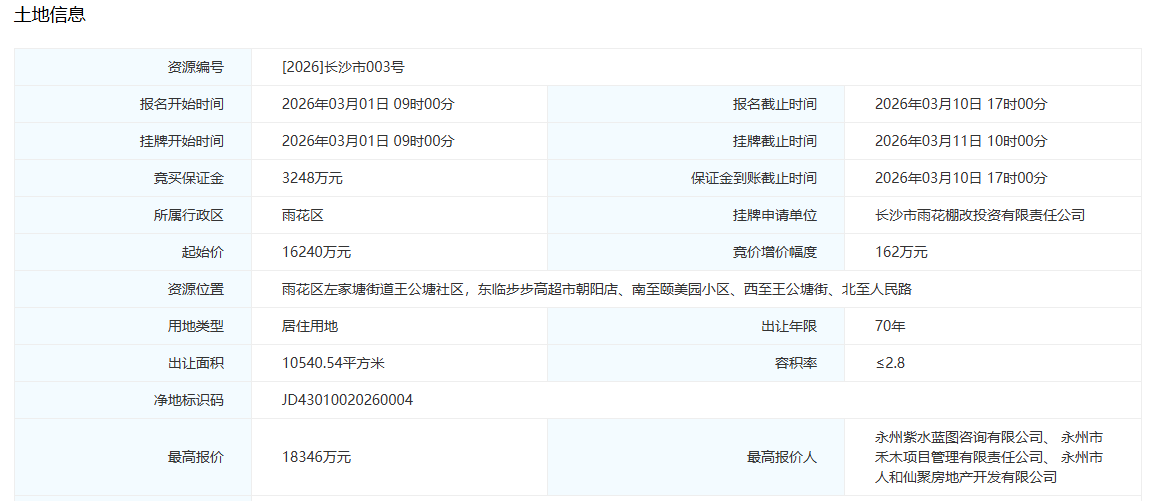
Task: Click applicant 长沙市雨花棚改投资有限责任公司
Action: point(979,215)
